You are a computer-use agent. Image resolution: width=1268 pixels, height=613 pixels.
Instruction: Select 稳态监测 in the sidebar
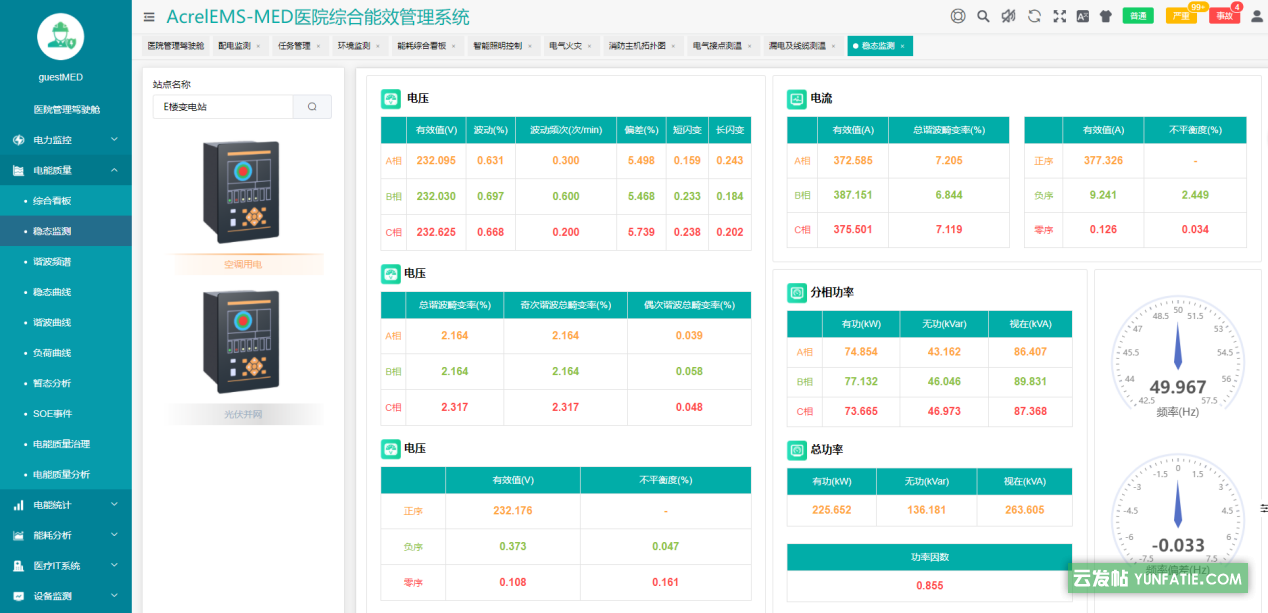tap(66, 231)
